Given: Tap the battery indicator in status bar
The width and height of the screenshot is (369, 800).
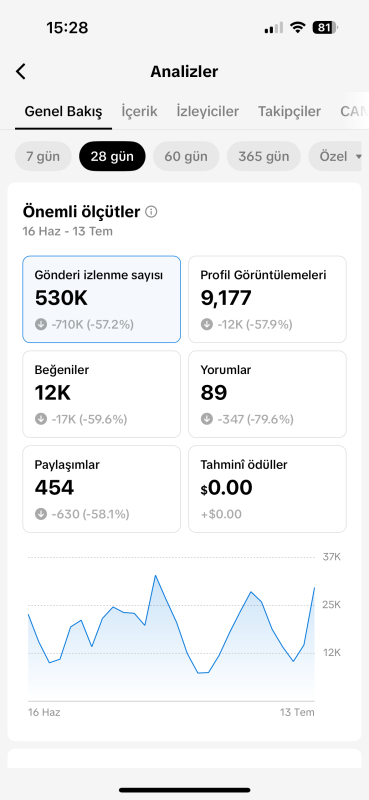Looking at the screenshot, I should [325, 28].
